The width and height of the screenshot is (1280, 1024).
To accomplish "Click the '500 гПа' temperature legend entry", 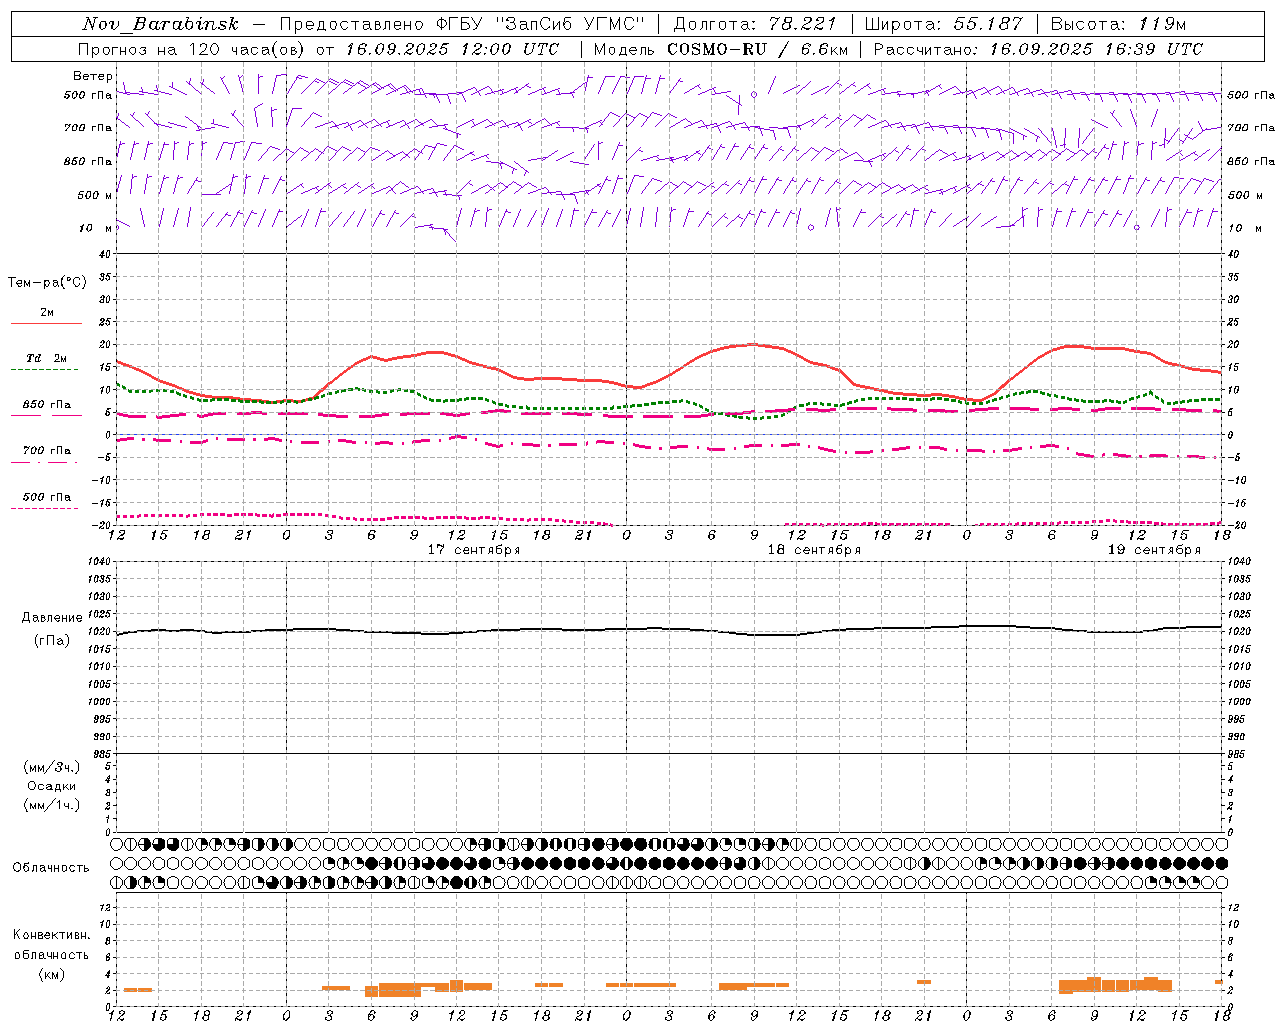I will pyautogui.click(x=47, y=497).
